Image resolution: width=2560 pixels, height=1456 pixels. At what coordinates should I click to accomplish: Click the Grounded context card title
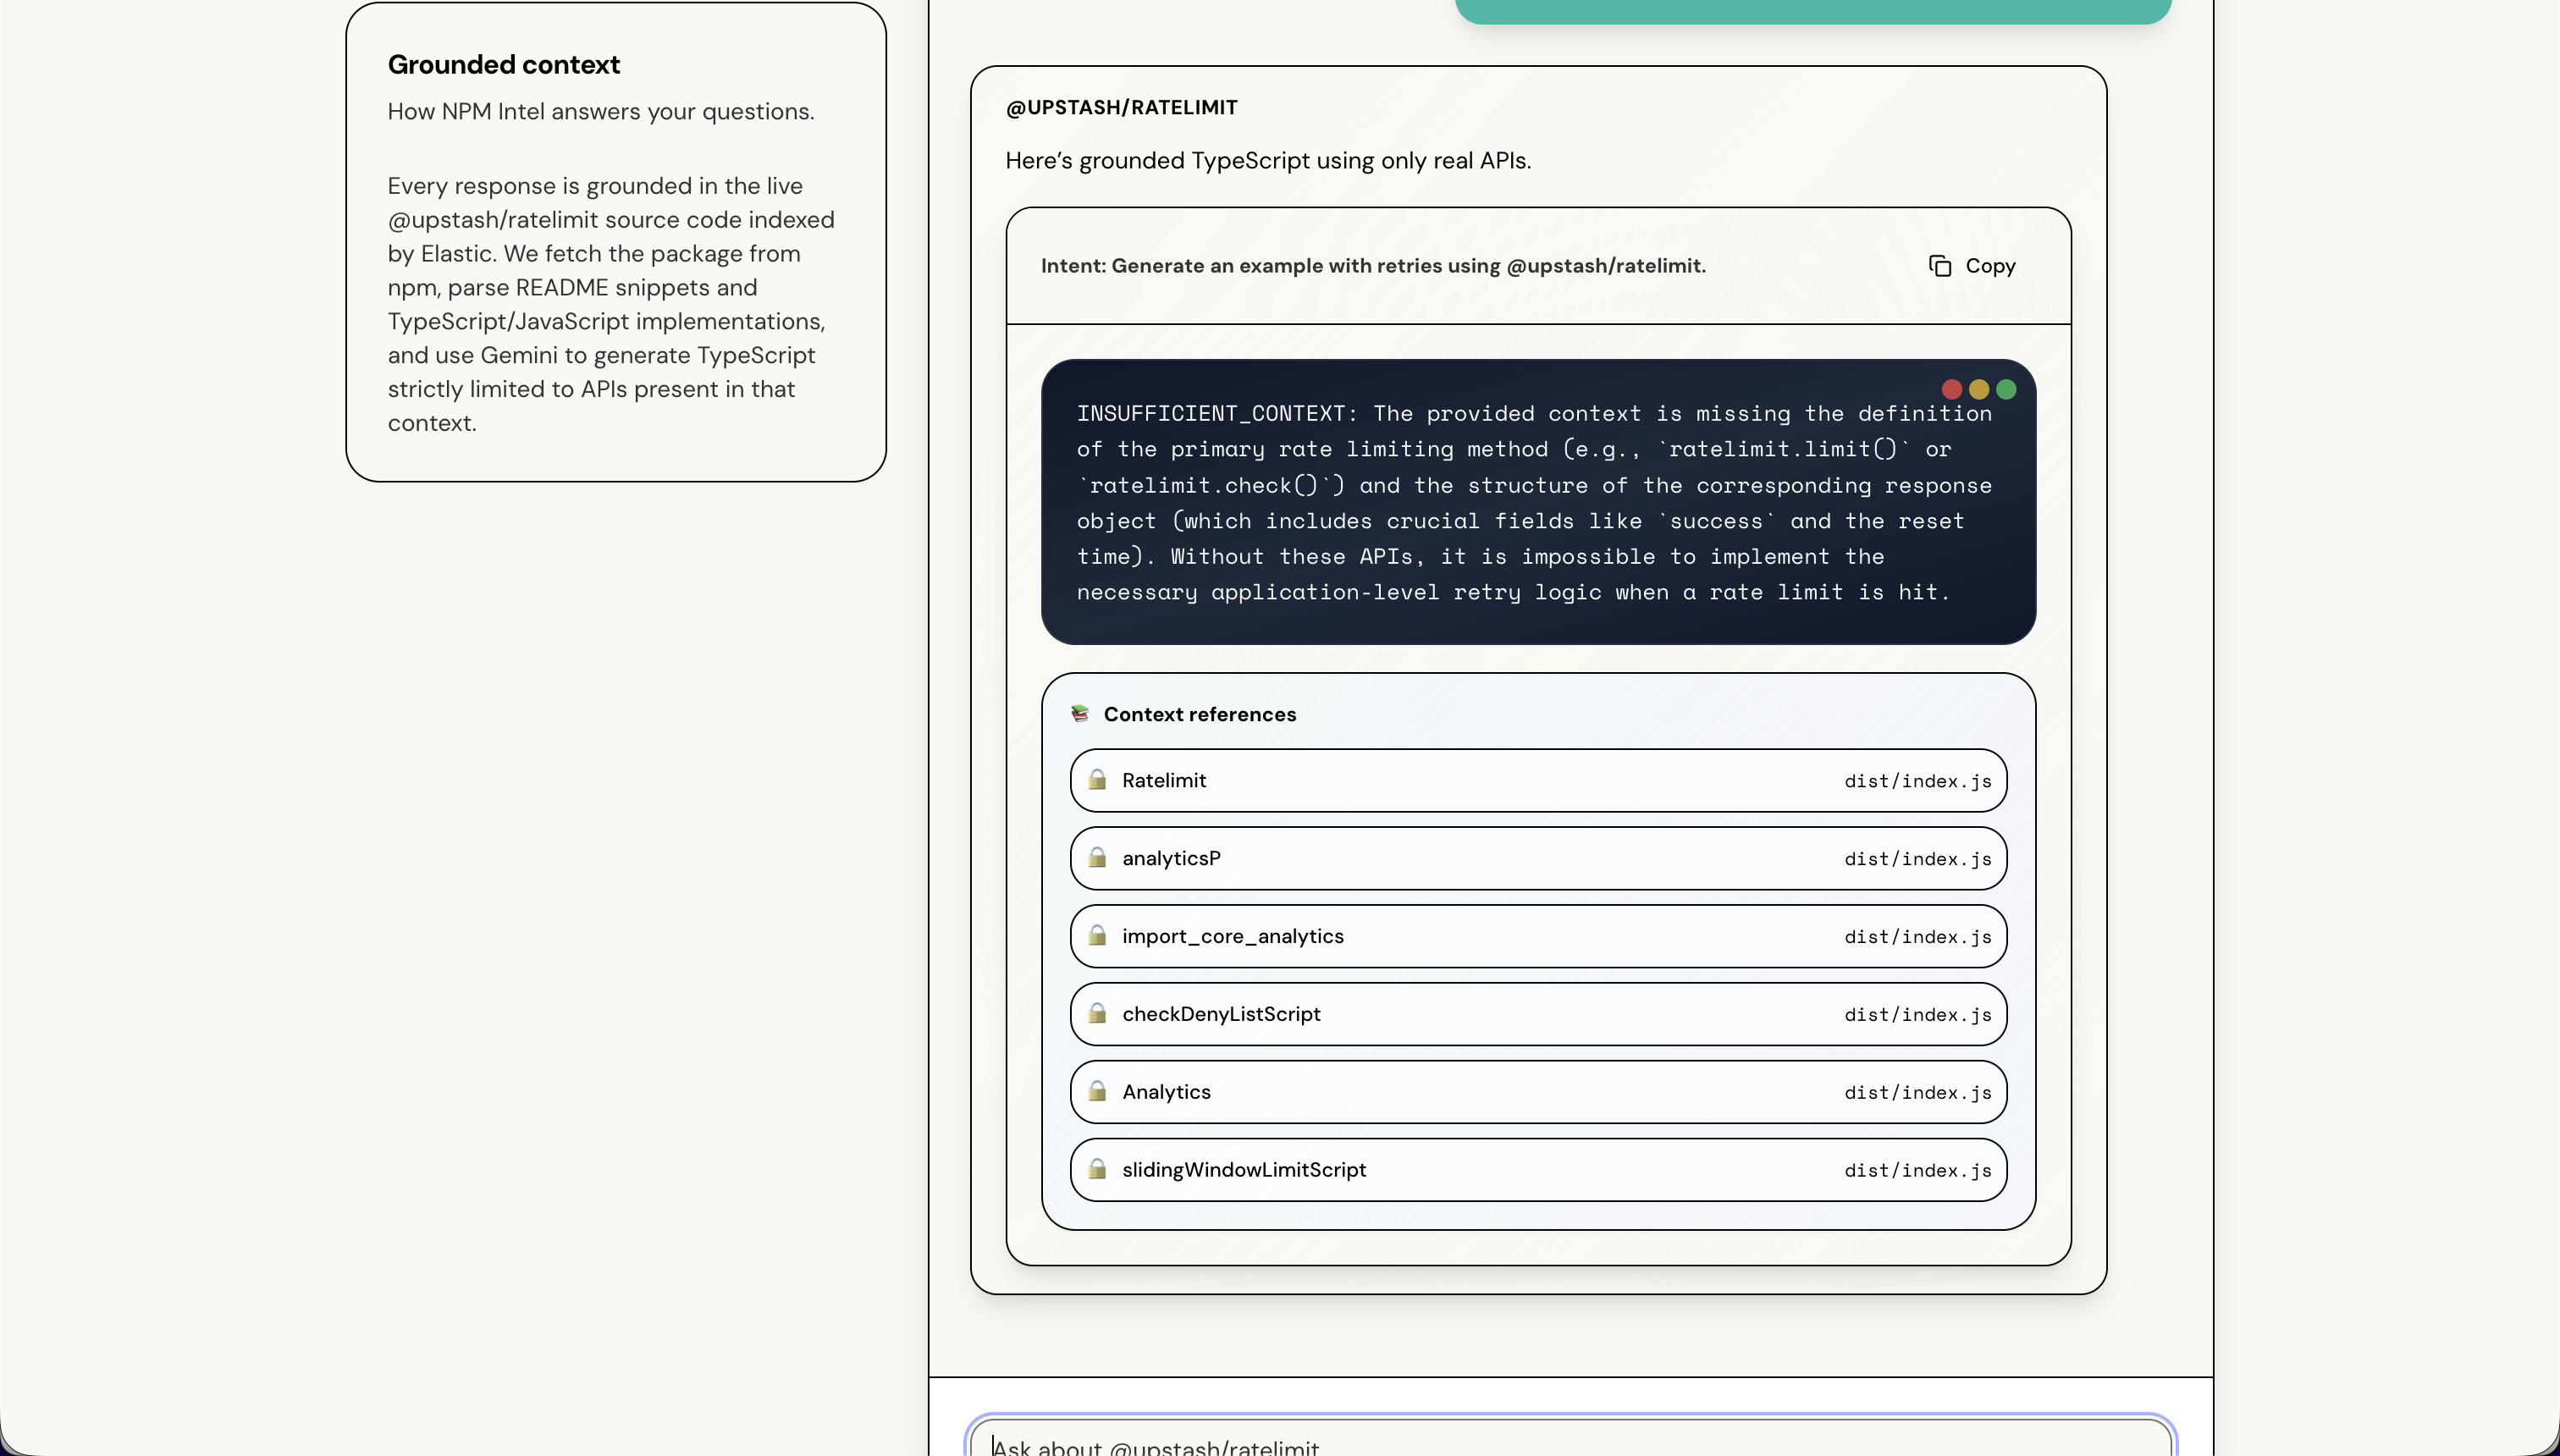click(x=504, y=65)
